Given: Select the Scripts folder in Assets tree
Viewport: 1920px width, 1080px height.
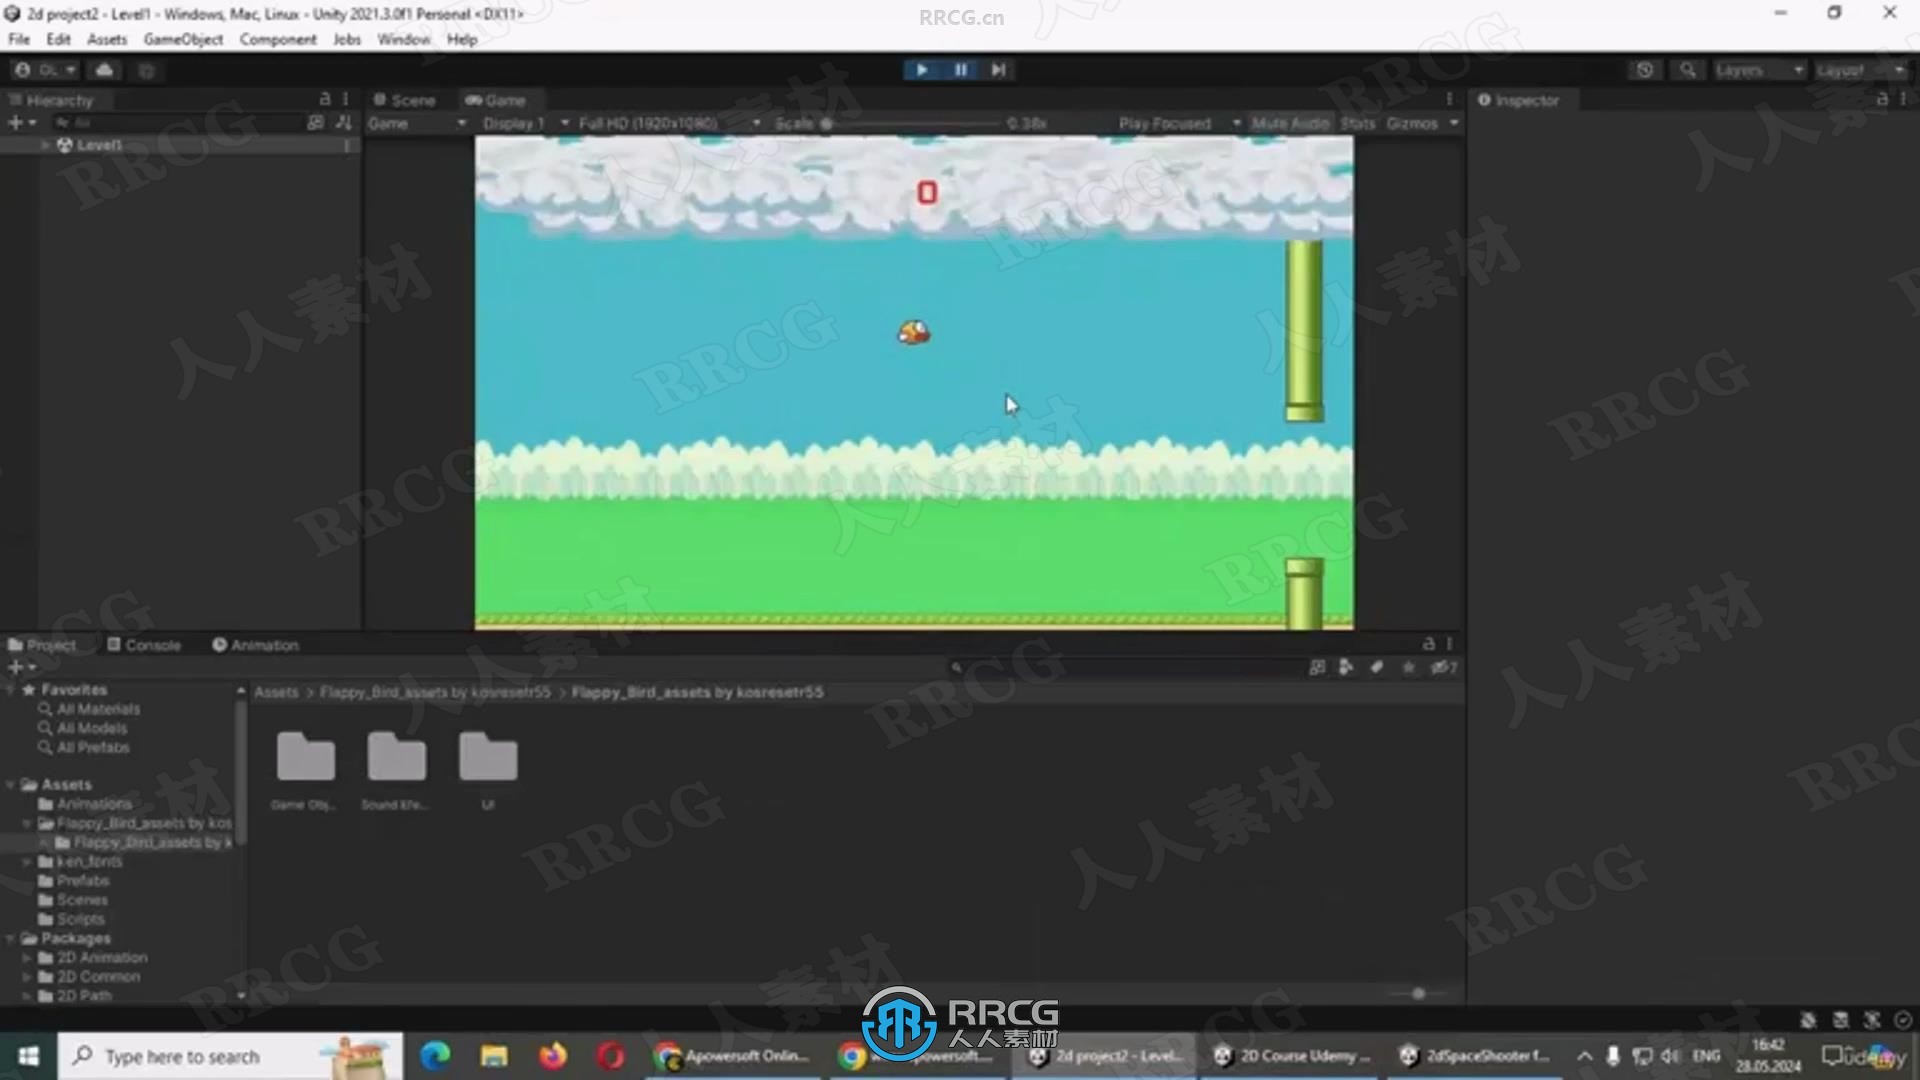Looking at the screenshot, I should pos(80,919).
